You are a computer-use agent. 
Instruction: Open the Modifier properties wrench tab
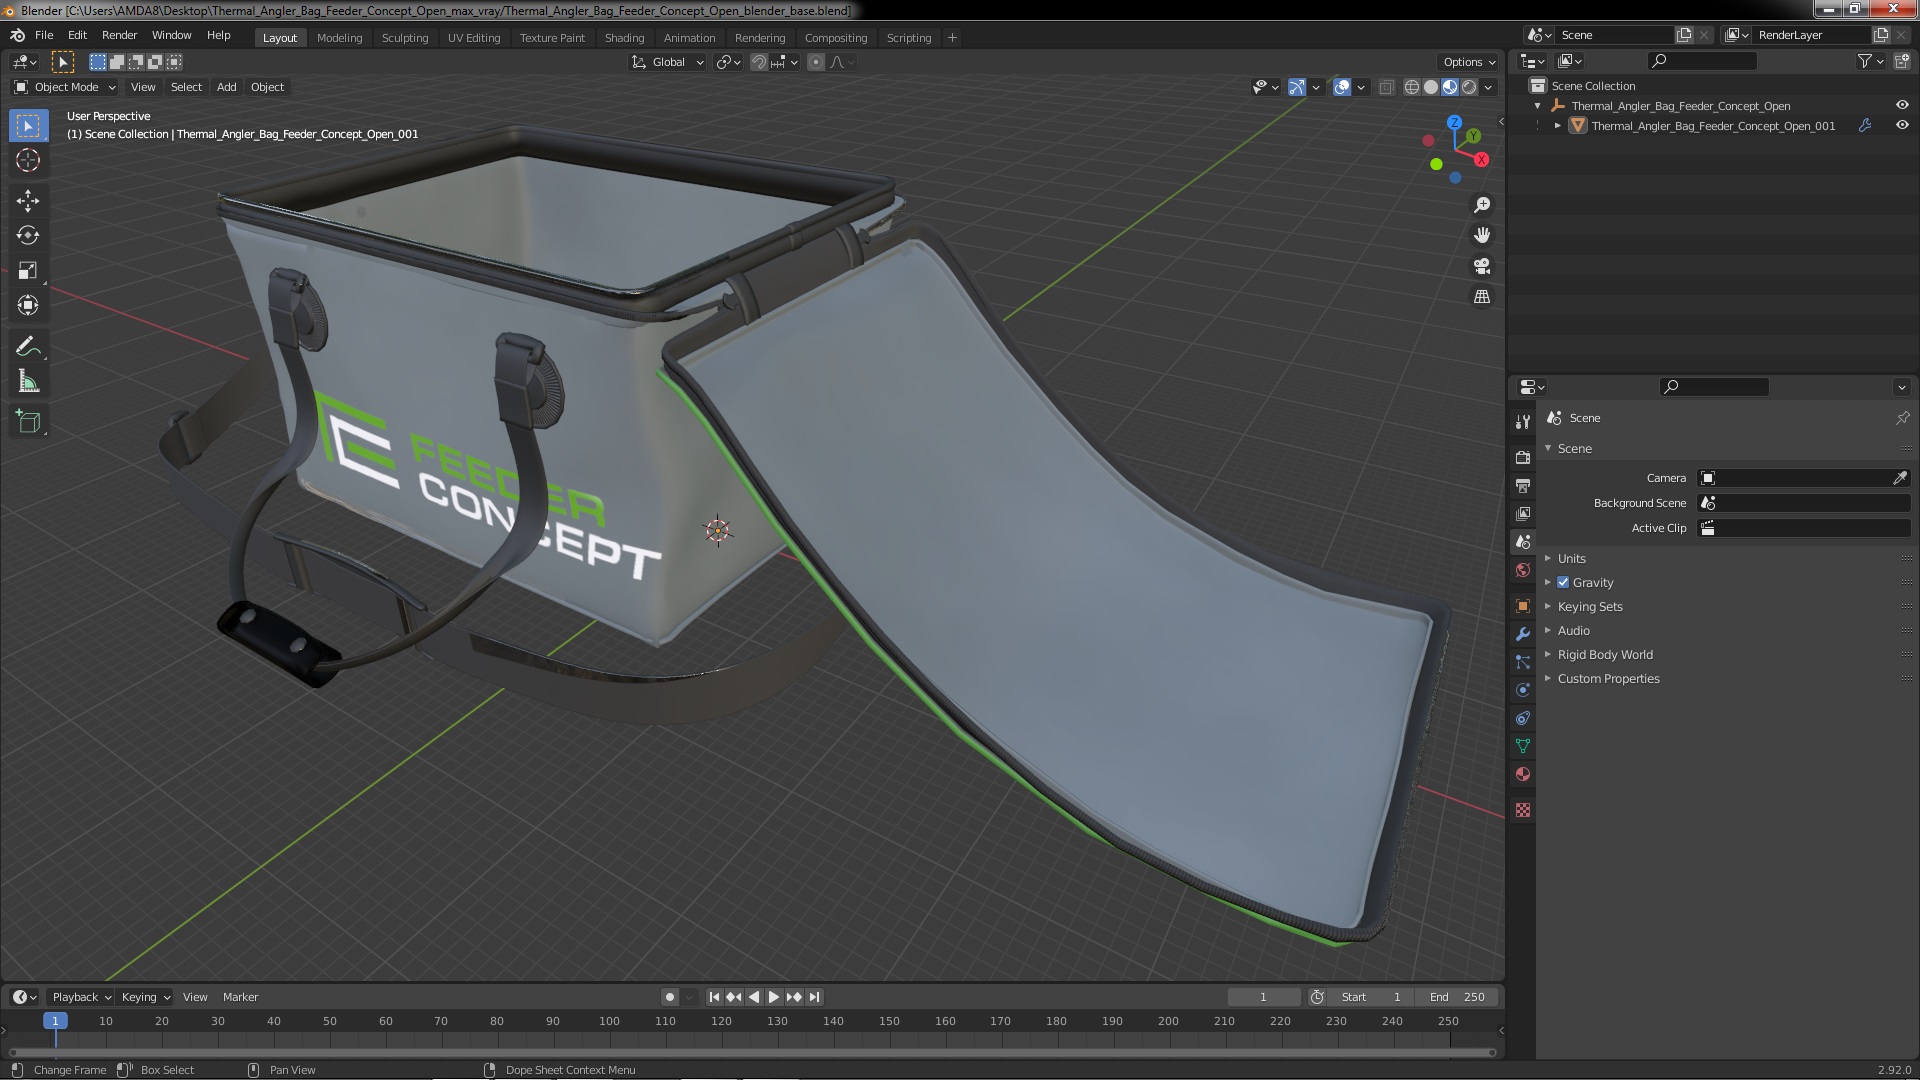pos(1523,634)
